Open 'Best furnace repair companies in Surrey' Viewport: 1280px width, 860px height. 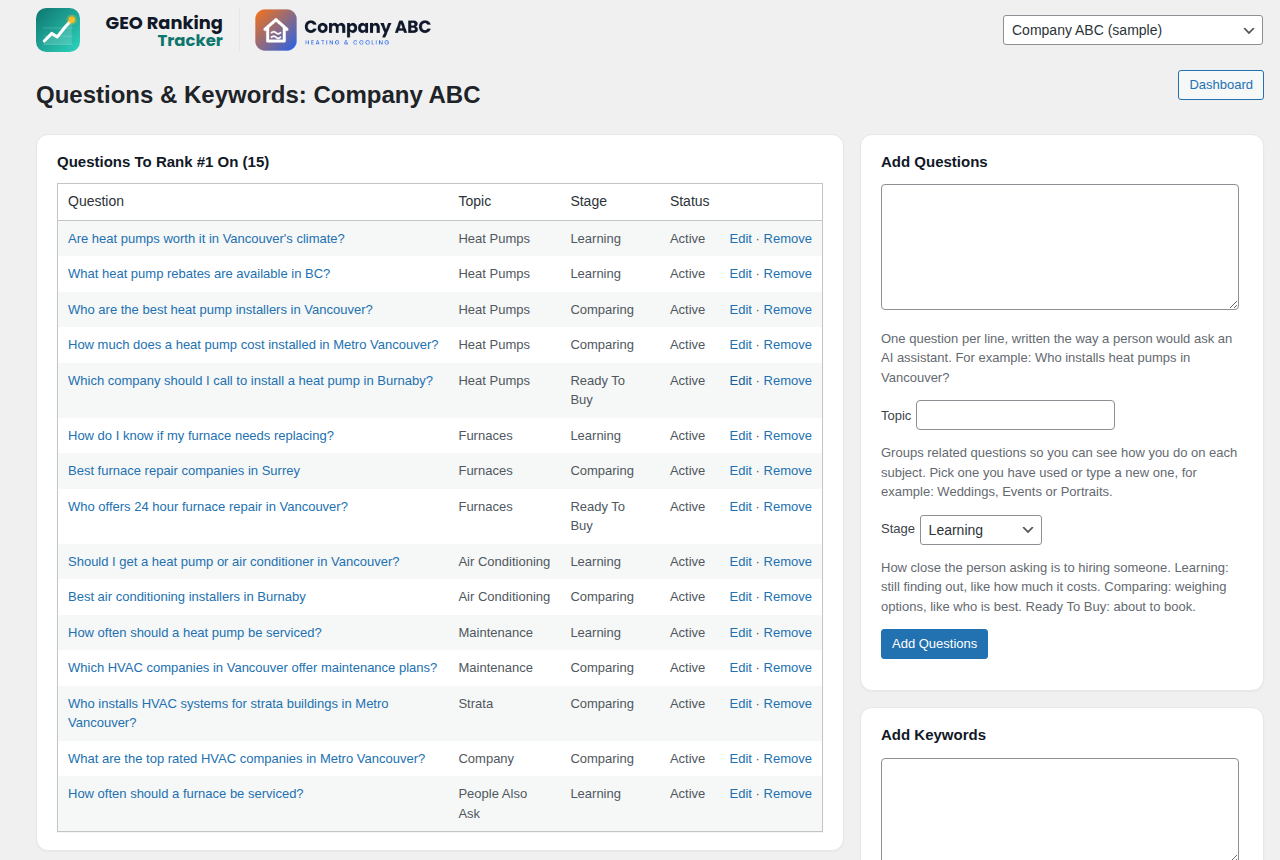(184, 471)
